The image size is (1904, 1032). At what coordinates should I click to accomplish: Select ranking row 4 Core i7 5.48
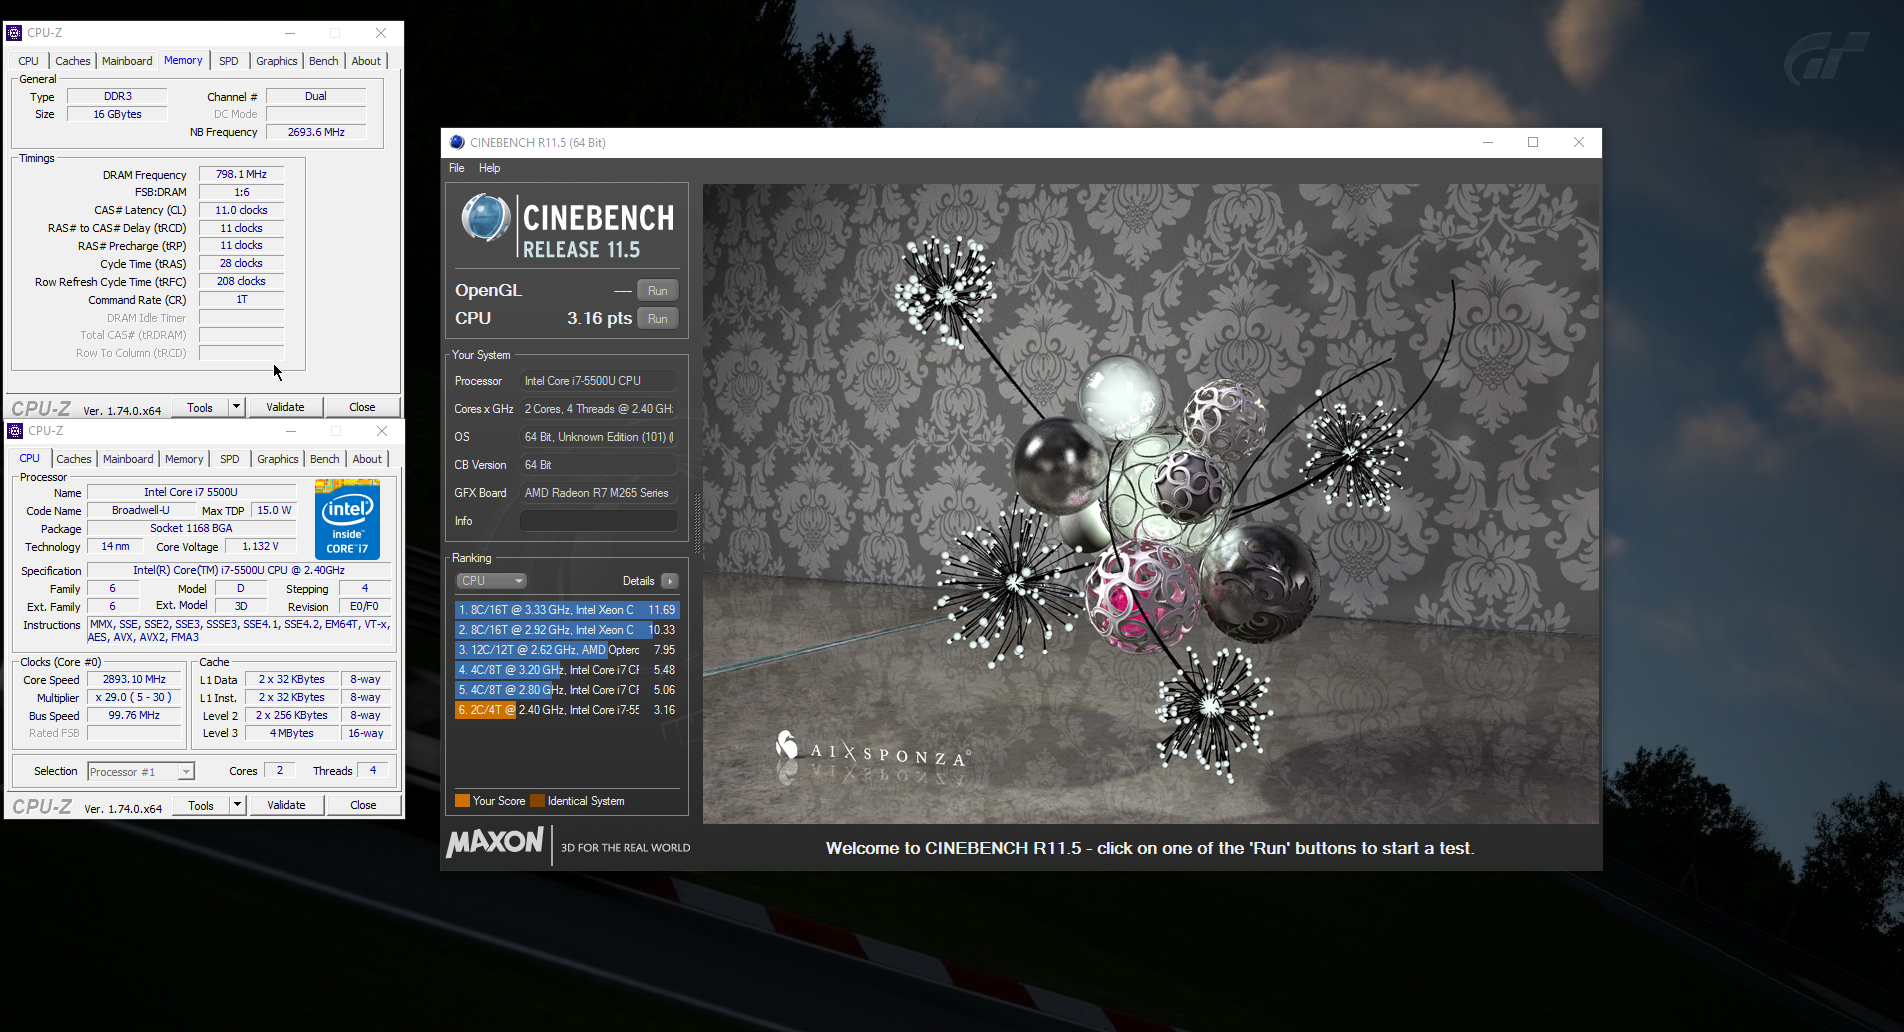click(x=567, y=670)
